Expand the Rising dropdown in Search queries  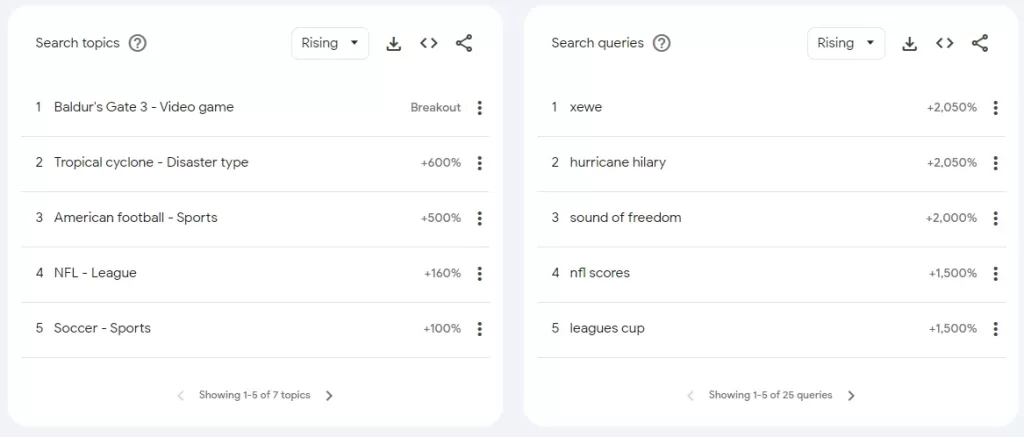pos(846,43)
